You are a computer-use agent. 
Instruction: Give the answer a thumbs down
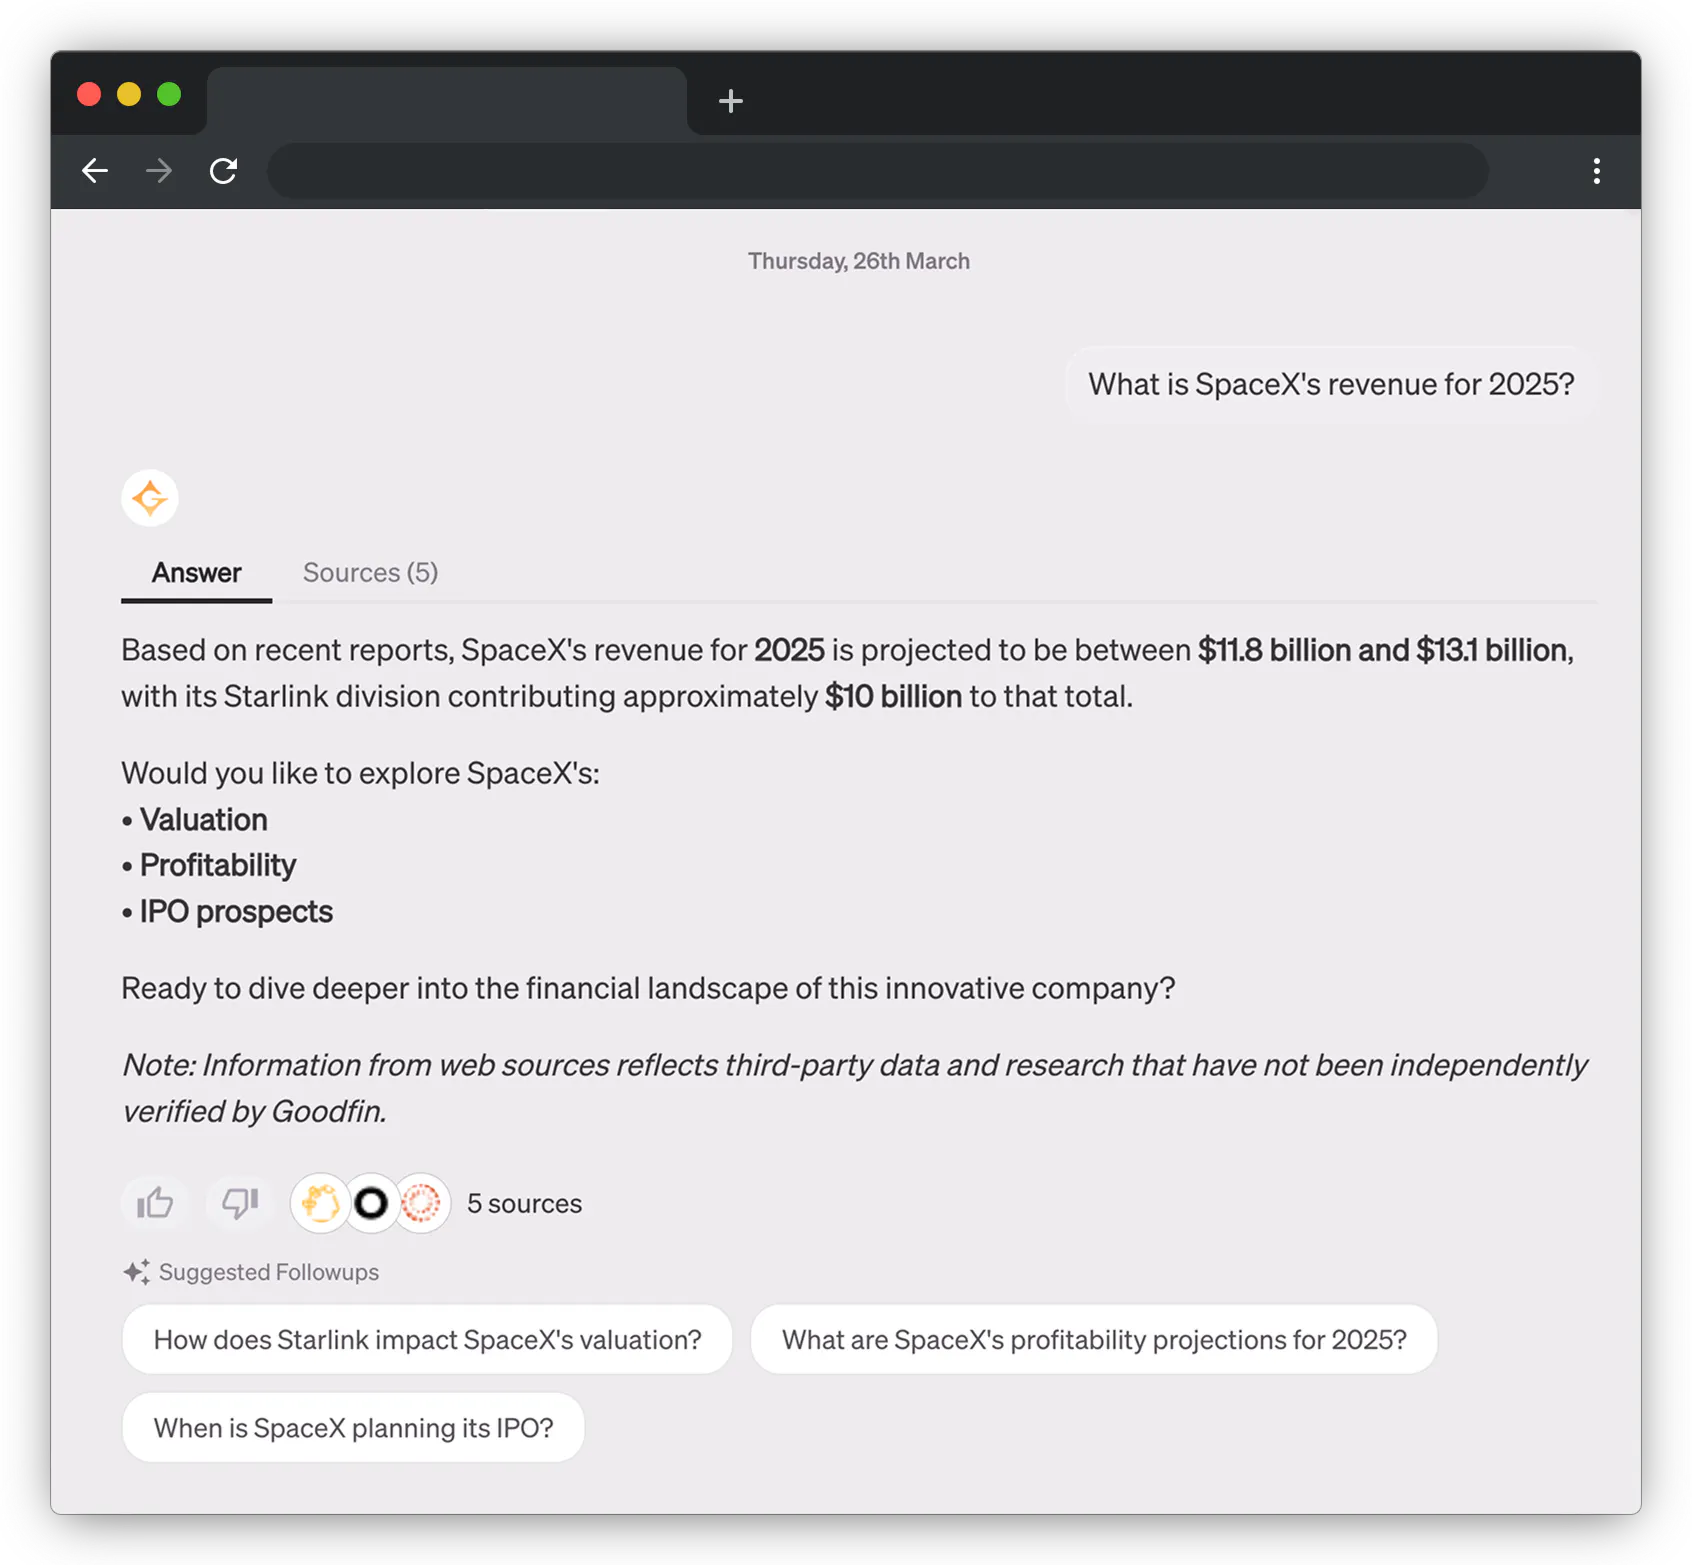239,1203
